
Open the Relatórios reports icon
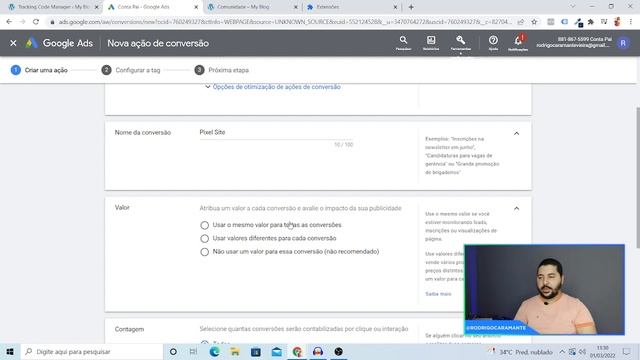pos(431,42)
